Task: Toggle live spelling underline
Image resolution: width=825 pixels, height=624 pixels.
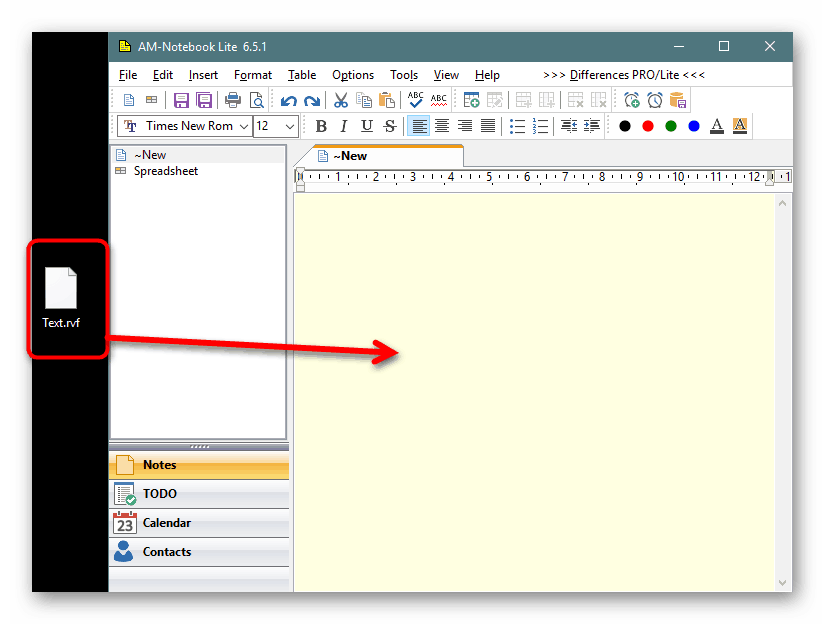Action: 439,100
